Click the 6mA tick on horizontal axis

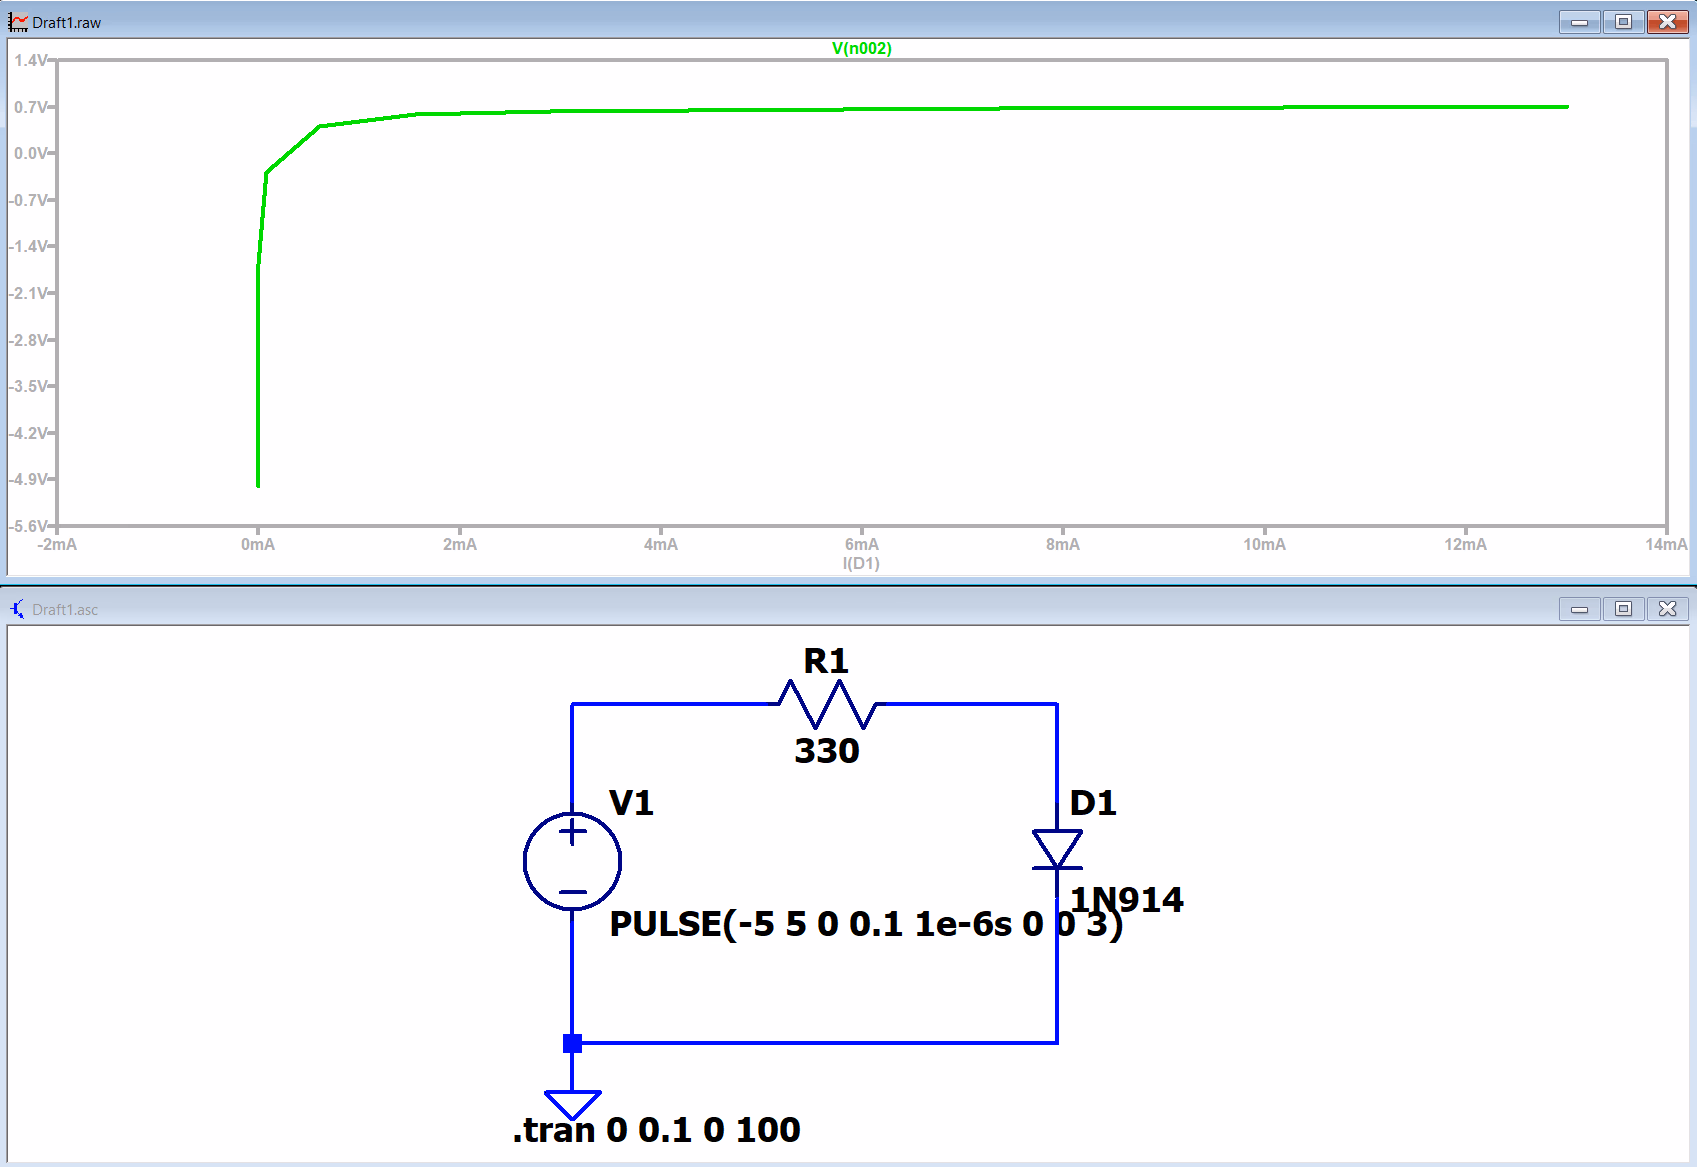point(861,544)
